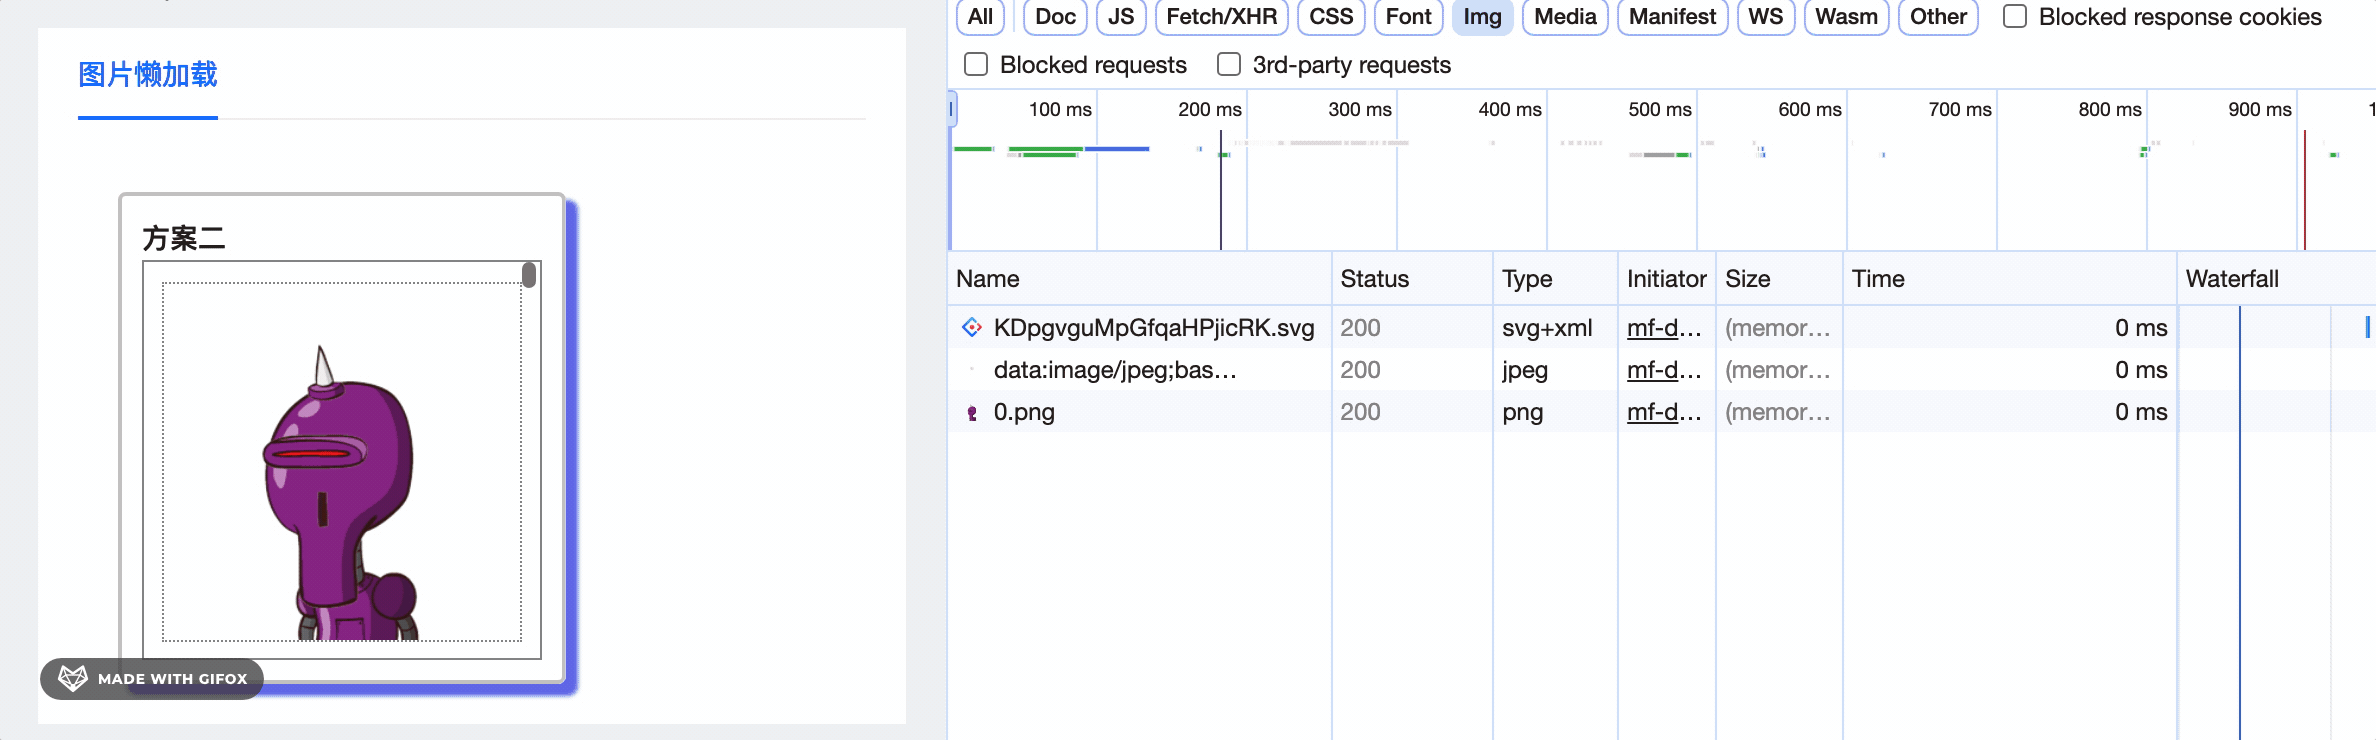Click the scrollbar thumb in 方案二 image box
The image size is (2376, 740).
pyautogui.click(x=529, y=275)
